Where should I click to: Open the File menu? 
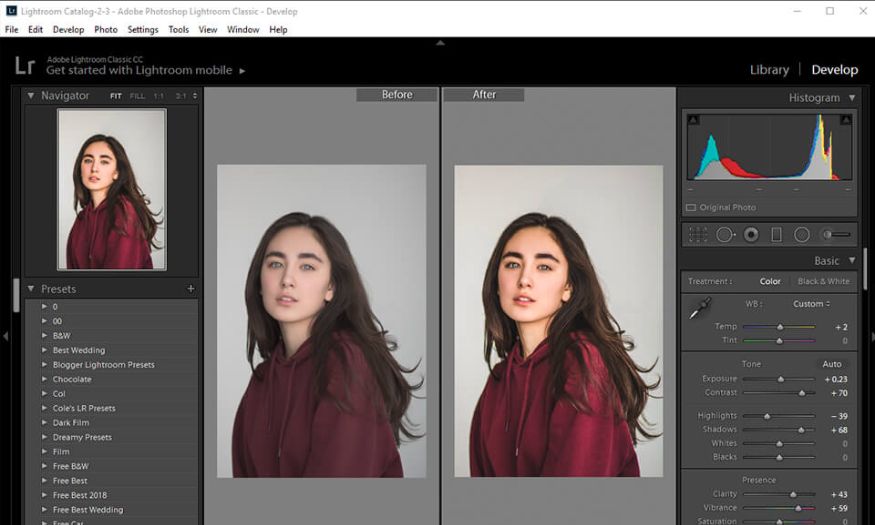11,30
